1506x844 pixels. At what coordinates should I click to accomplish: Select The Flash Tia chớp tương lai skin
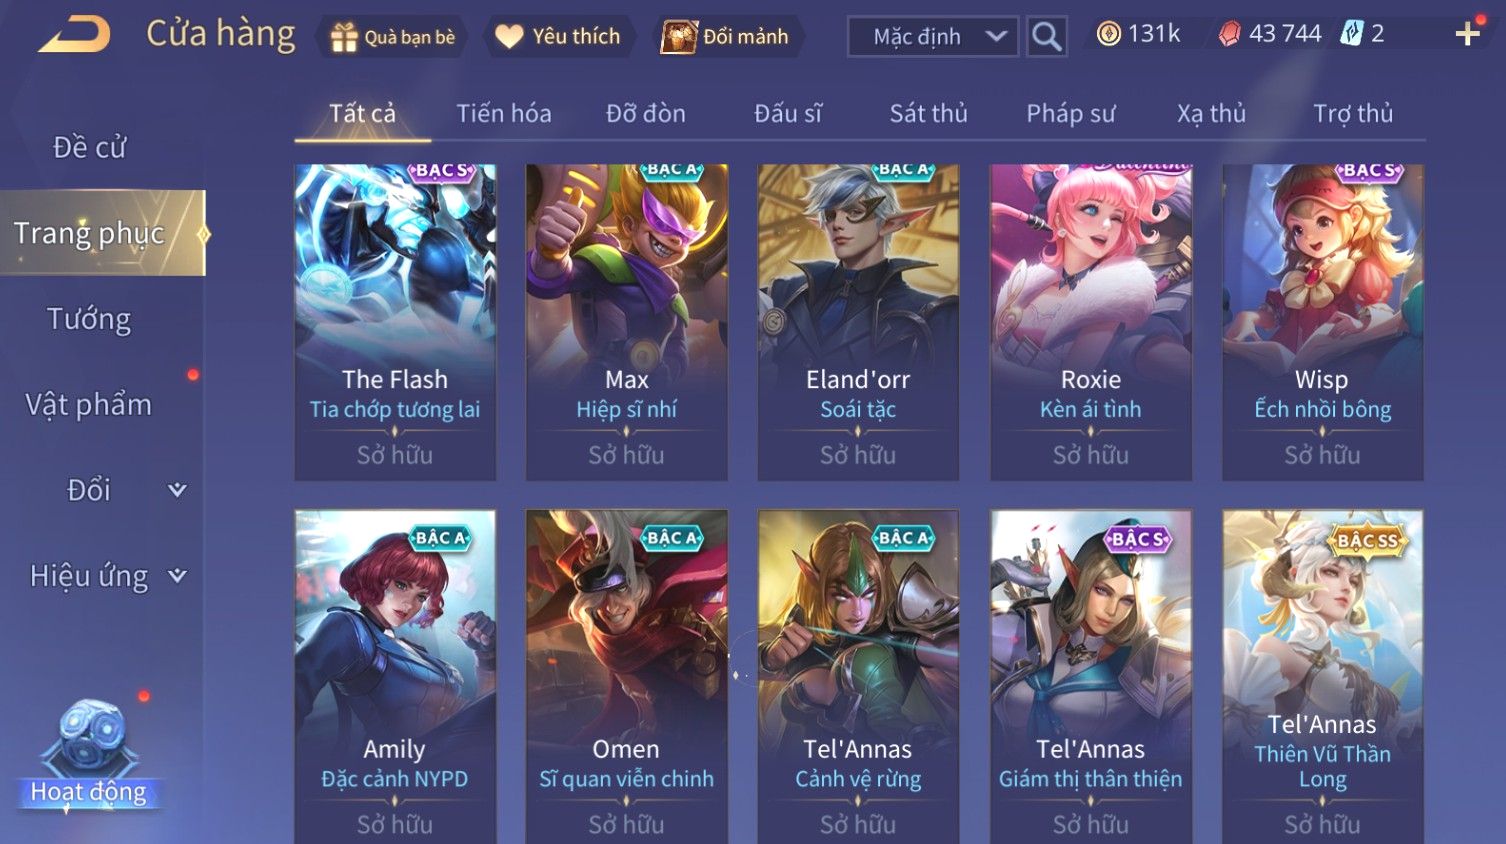(395, 322)
